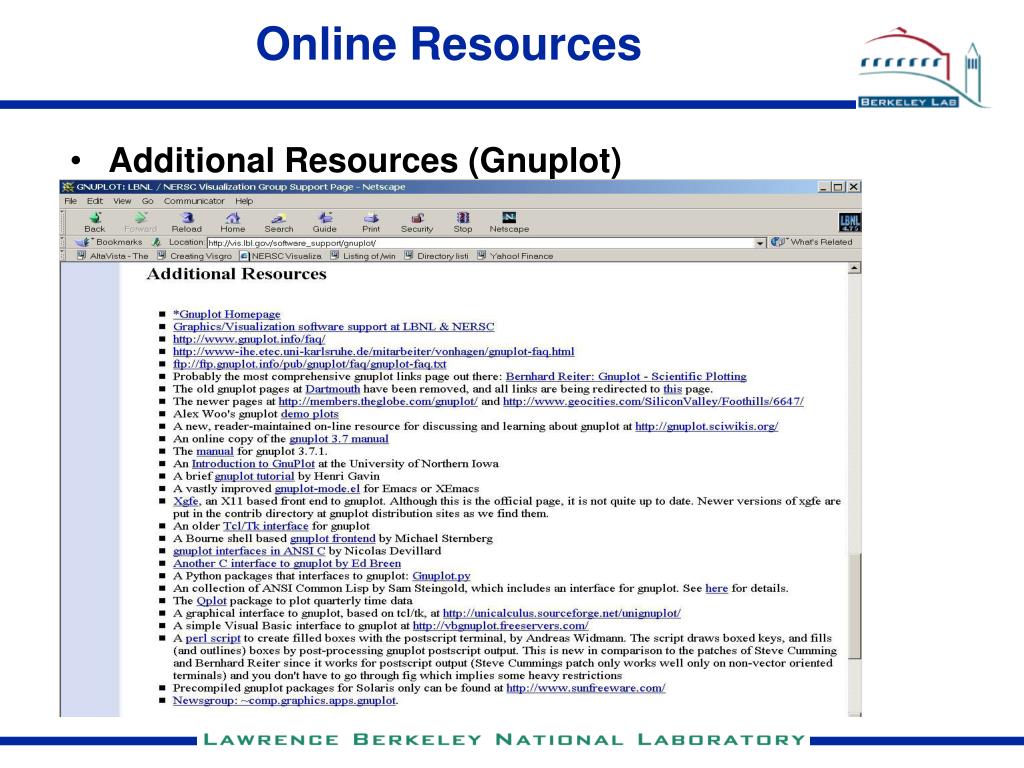Viewport: 1024px width, 768px height.
Task: Open the gnuplot 3.7 manual link
Action: click(339, 439)
